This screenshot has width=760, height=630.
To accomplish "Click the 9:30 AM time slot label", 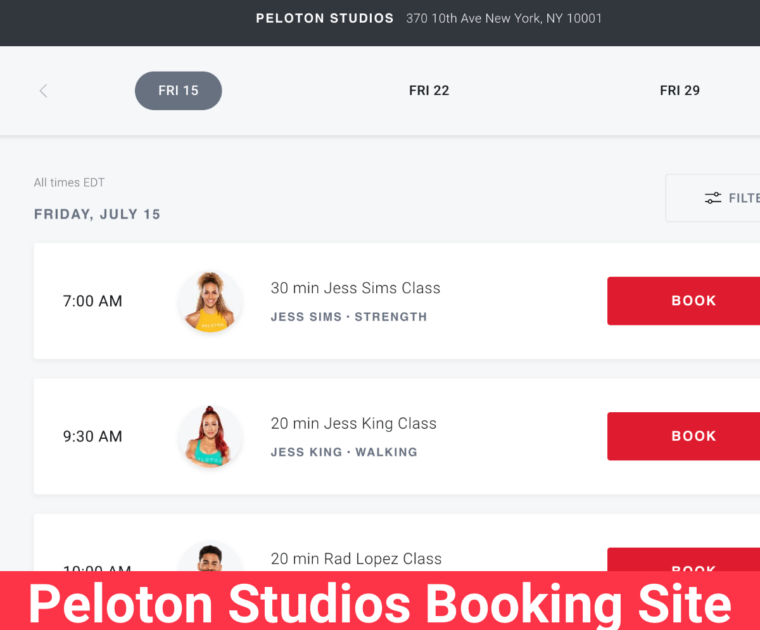I will pyautogui.click(x=92, y=436).
